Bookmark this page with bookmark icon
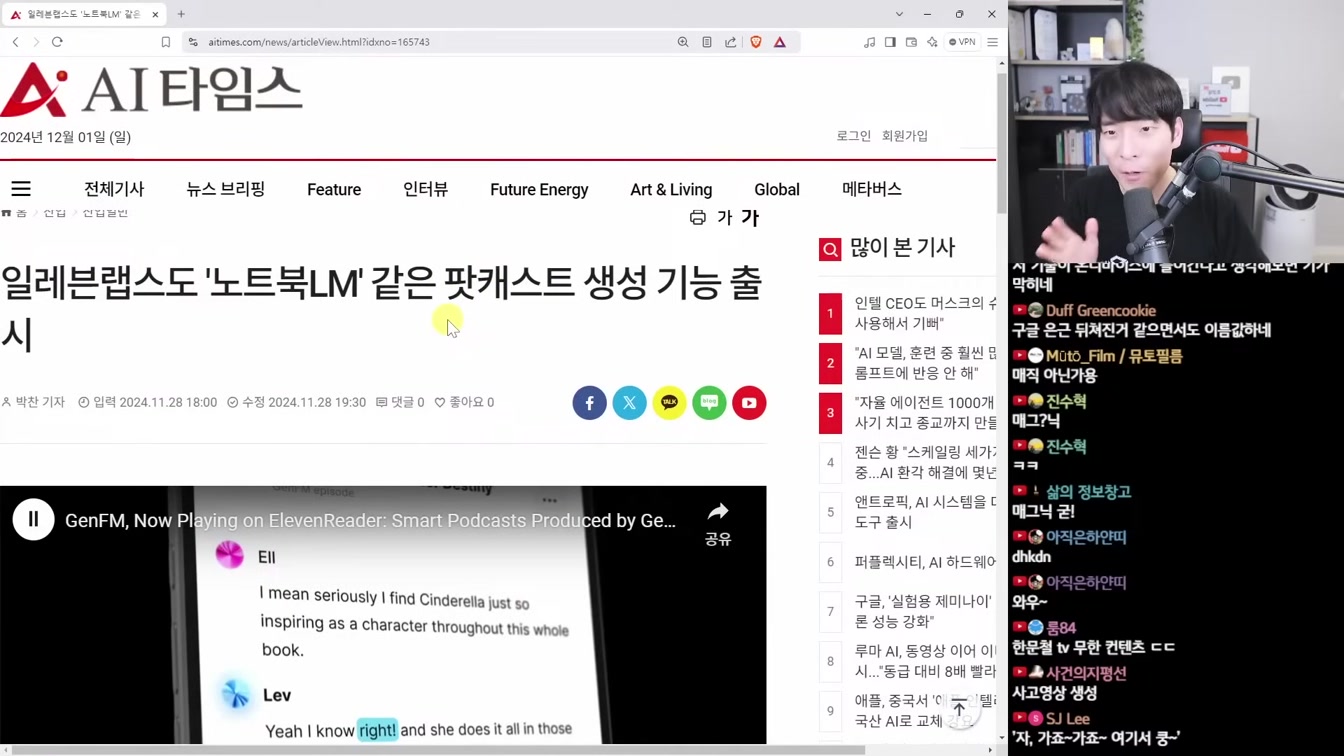Image resolution: width=1344 pixels, height=756 pixels. tap(166, 42)
